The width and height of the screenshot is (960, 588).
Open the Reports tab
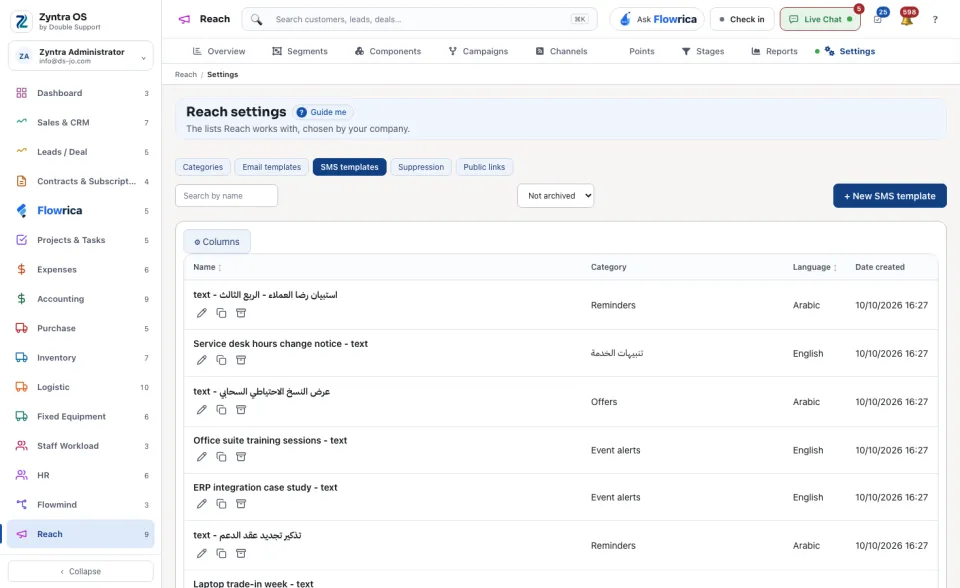click(774, 51)
